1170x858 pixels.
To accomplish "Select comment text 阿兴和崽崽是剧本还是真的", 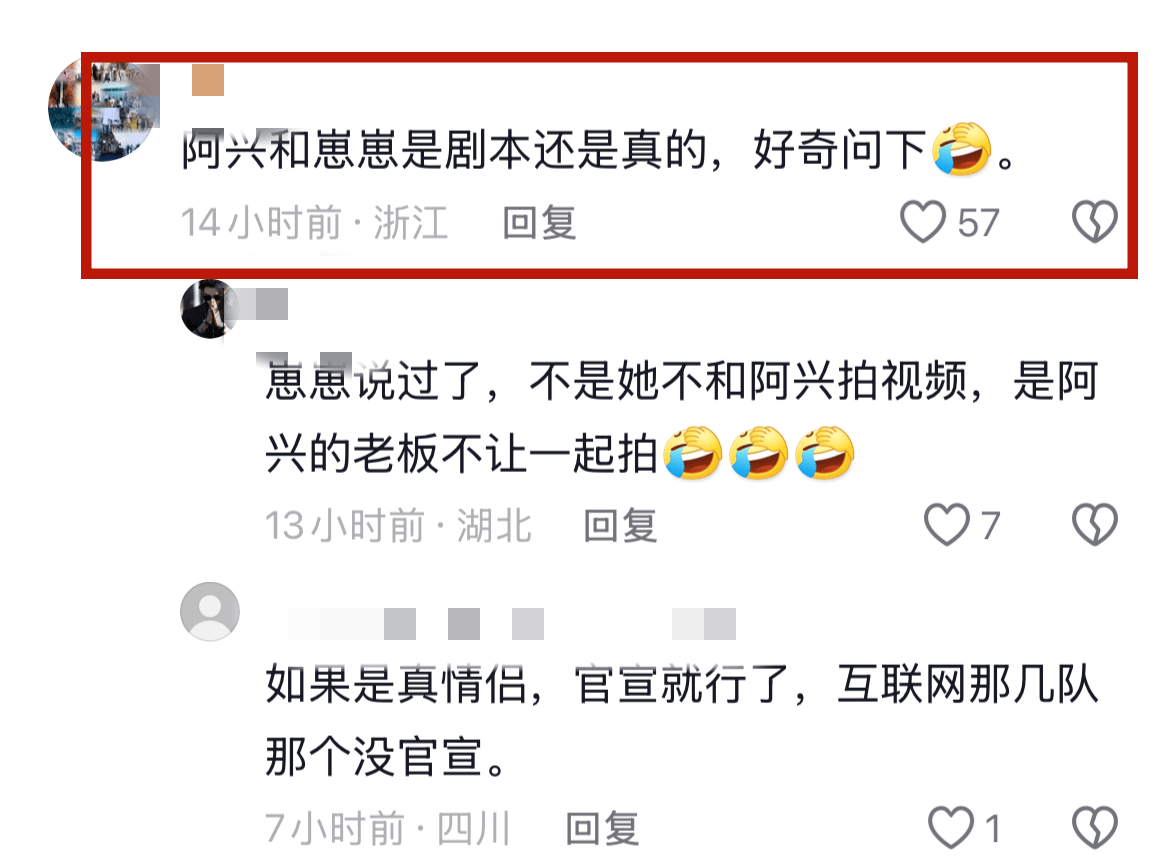I will (444, 150).
